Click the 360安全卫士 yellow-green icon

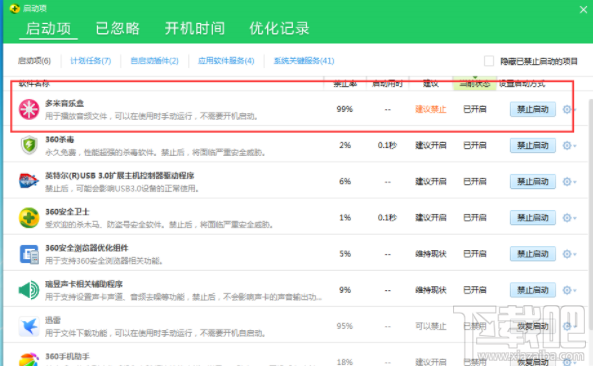pyautogui.click(x=29, y=217)
